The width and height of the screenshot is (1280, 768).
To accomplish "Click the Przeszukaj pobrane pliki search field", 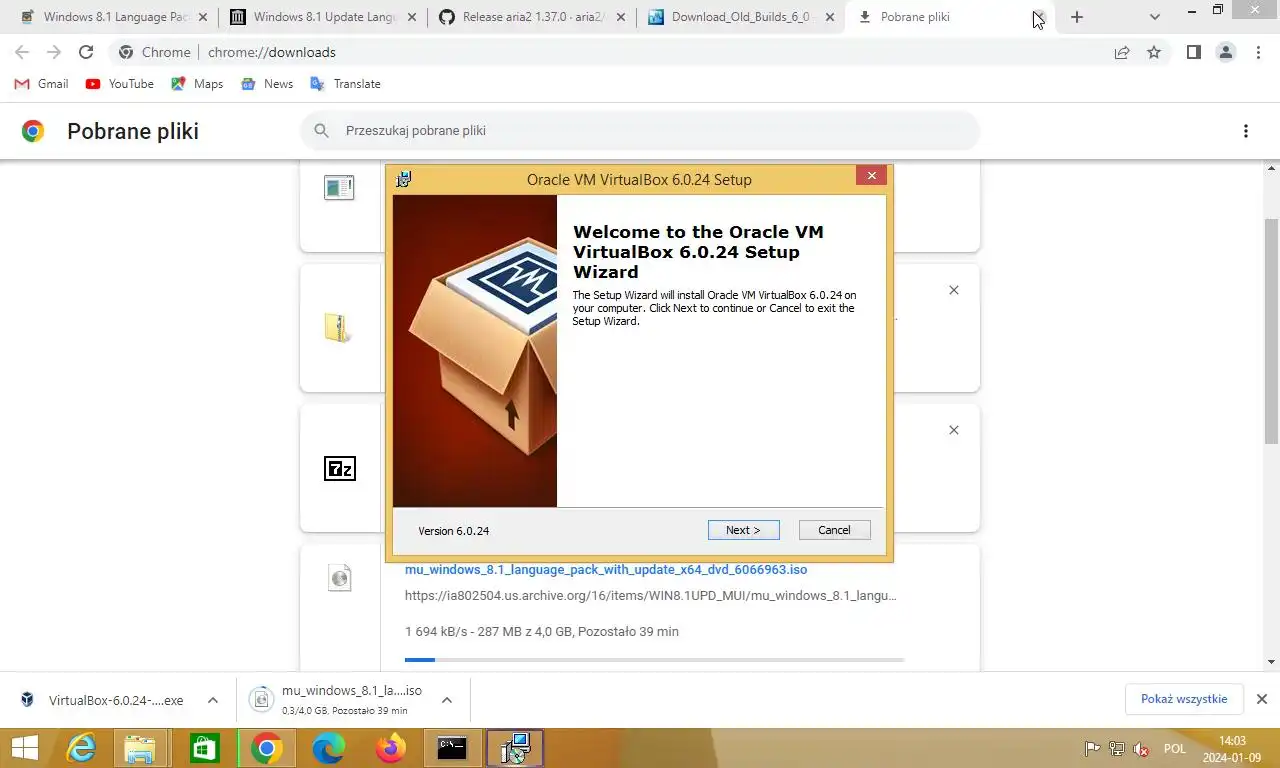I will coord(640,131).
